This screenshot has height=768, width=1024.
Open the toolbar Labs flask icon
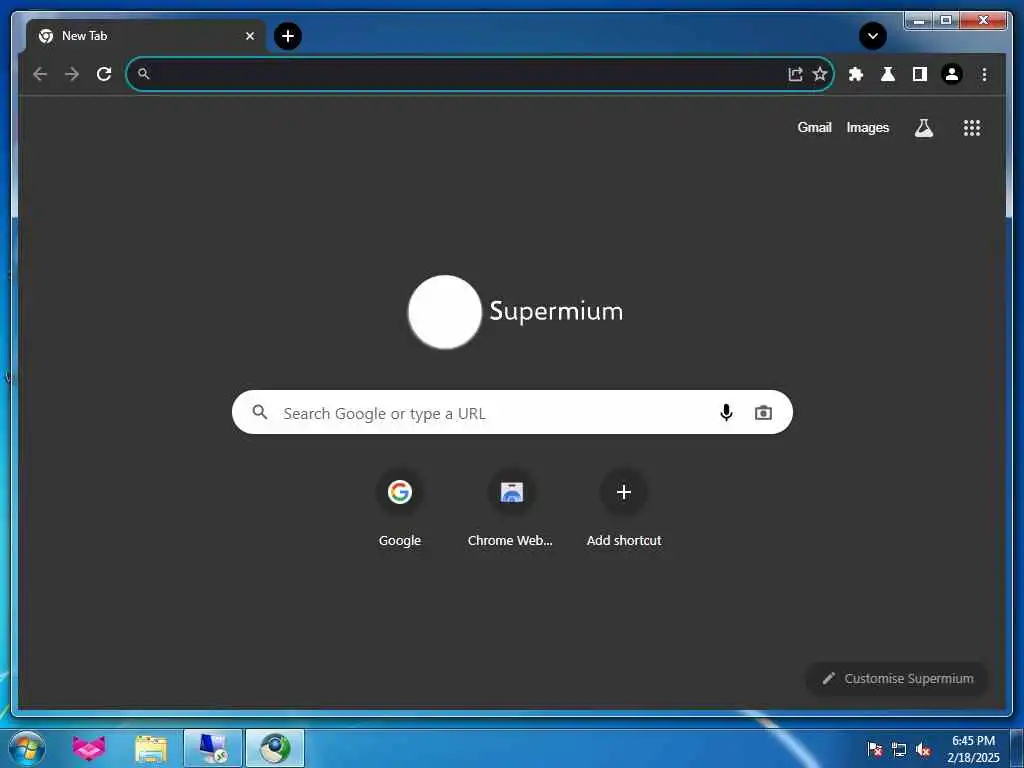pyautogui.click(x=888, y=74)
